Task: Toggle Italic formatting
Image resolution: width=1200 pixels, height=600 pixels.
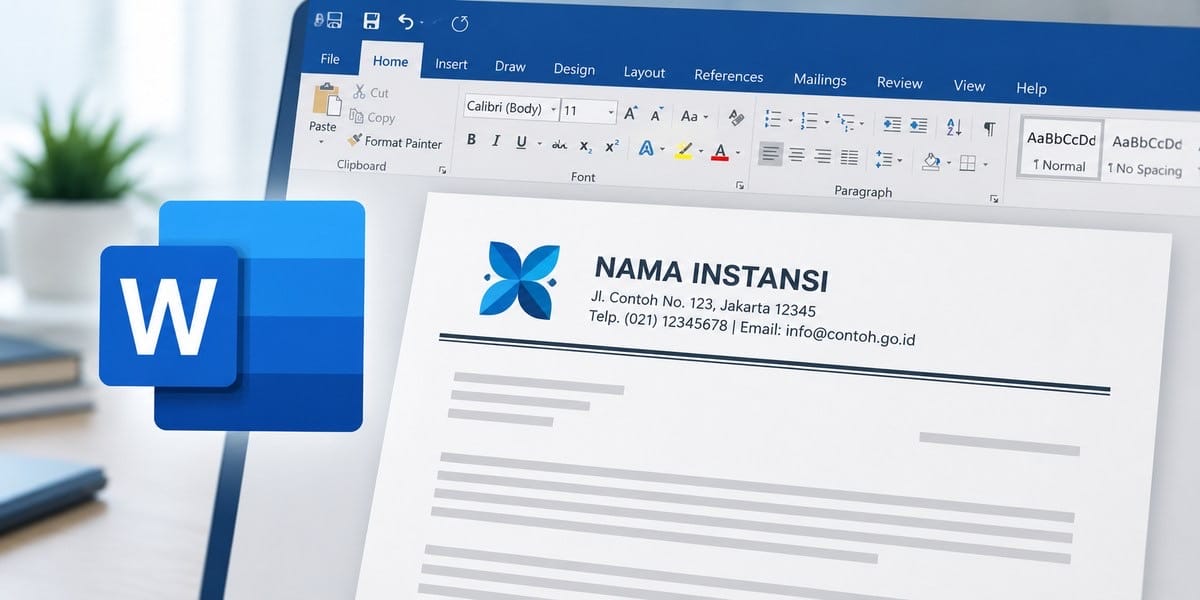Action: [496, 141]
